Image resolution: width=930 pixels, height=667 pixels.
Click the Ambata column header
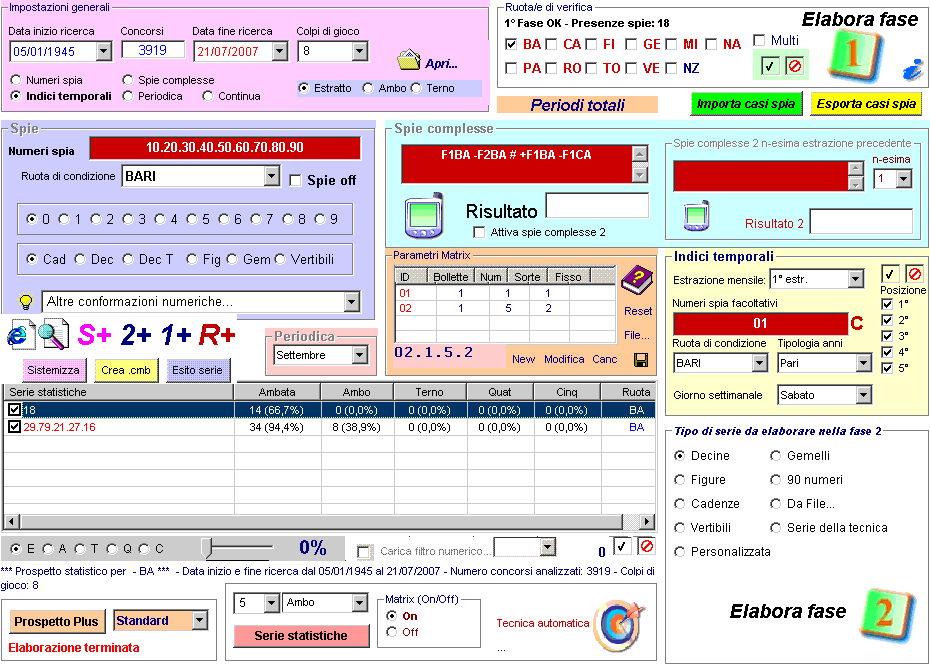(277, 392)
